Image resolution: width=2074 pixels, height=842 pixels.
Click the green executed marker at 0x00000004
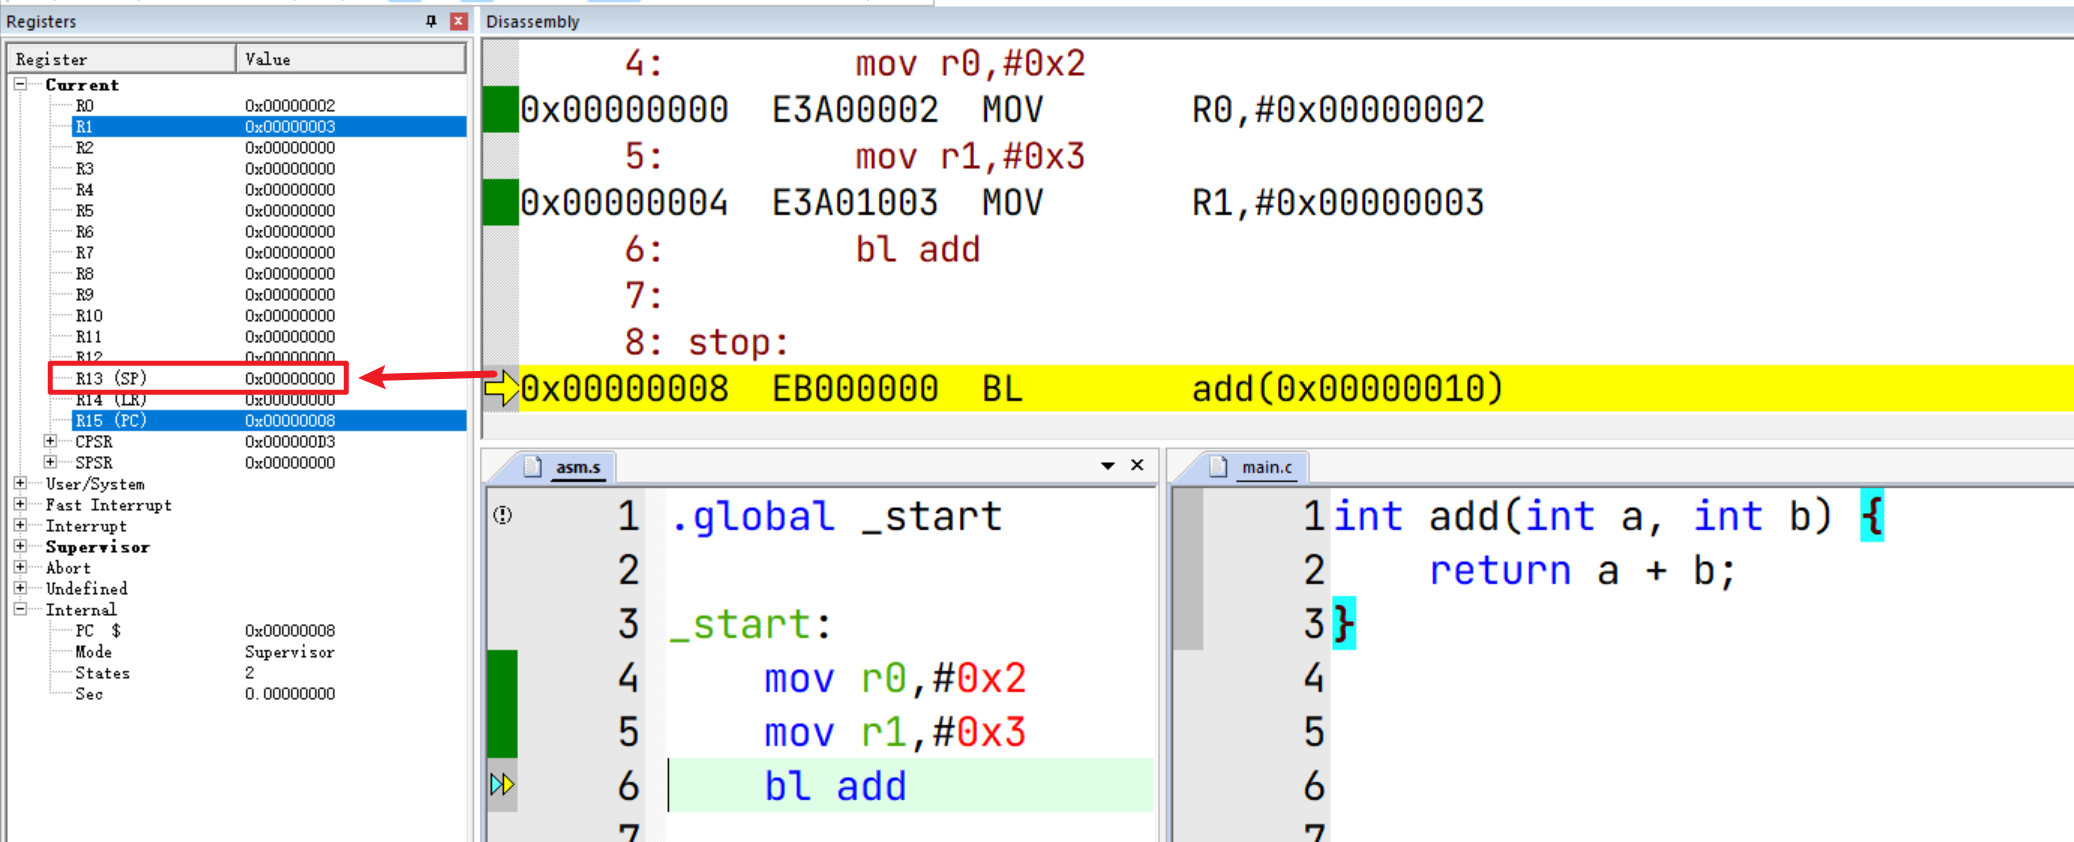coord(501,203)
